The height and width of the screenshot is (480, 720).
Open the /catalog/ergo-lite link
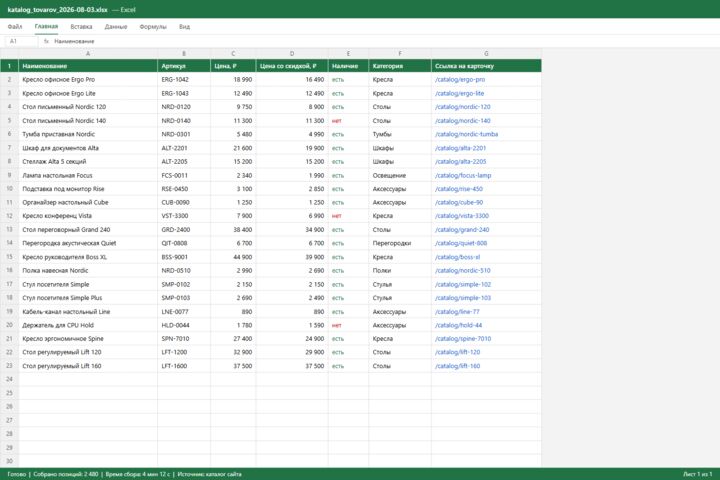pyautogui.click(x=459, y=93)
